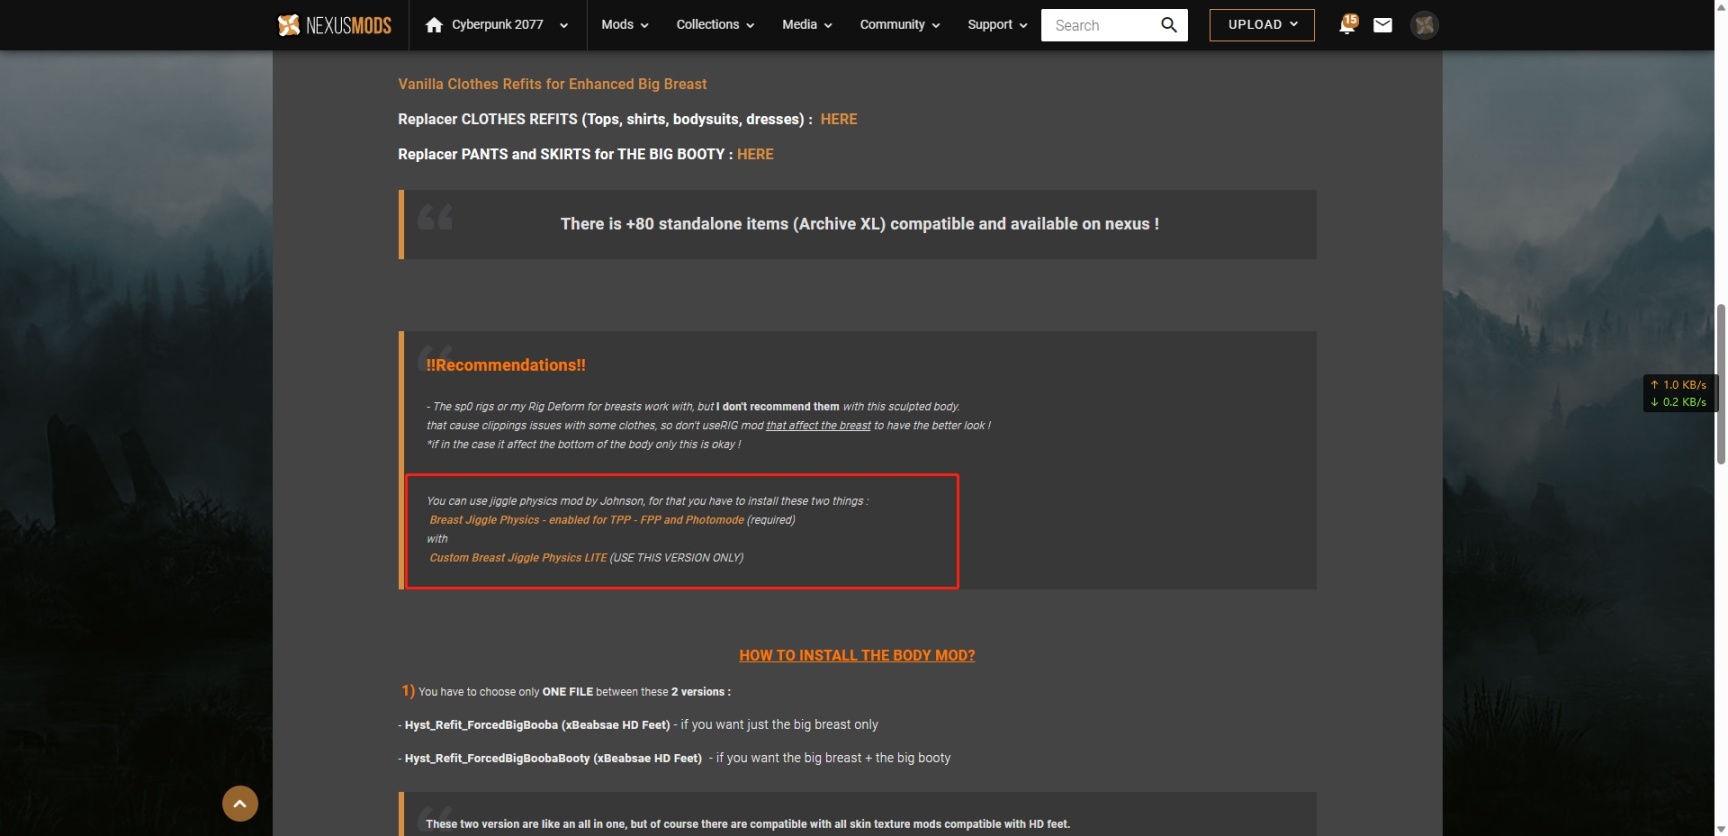
Task: Open notifications bell icon
Action: (x=1347, y=25)
